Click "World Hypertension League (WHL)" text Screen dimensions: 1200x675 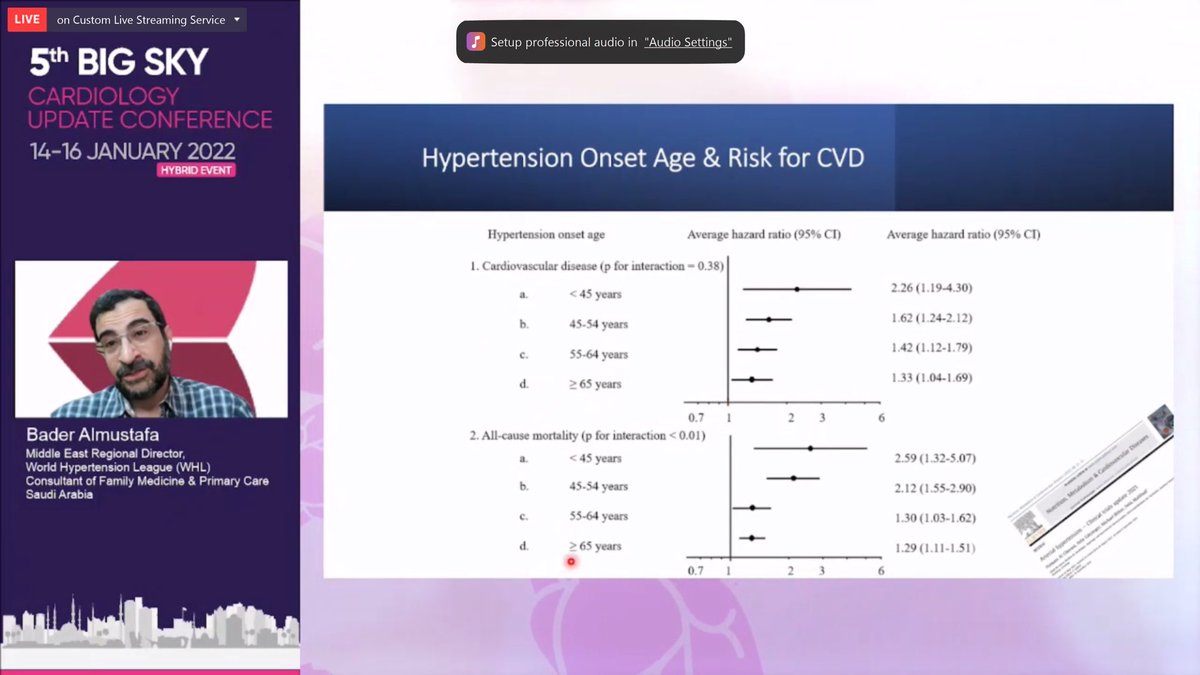tap(118, 467)
